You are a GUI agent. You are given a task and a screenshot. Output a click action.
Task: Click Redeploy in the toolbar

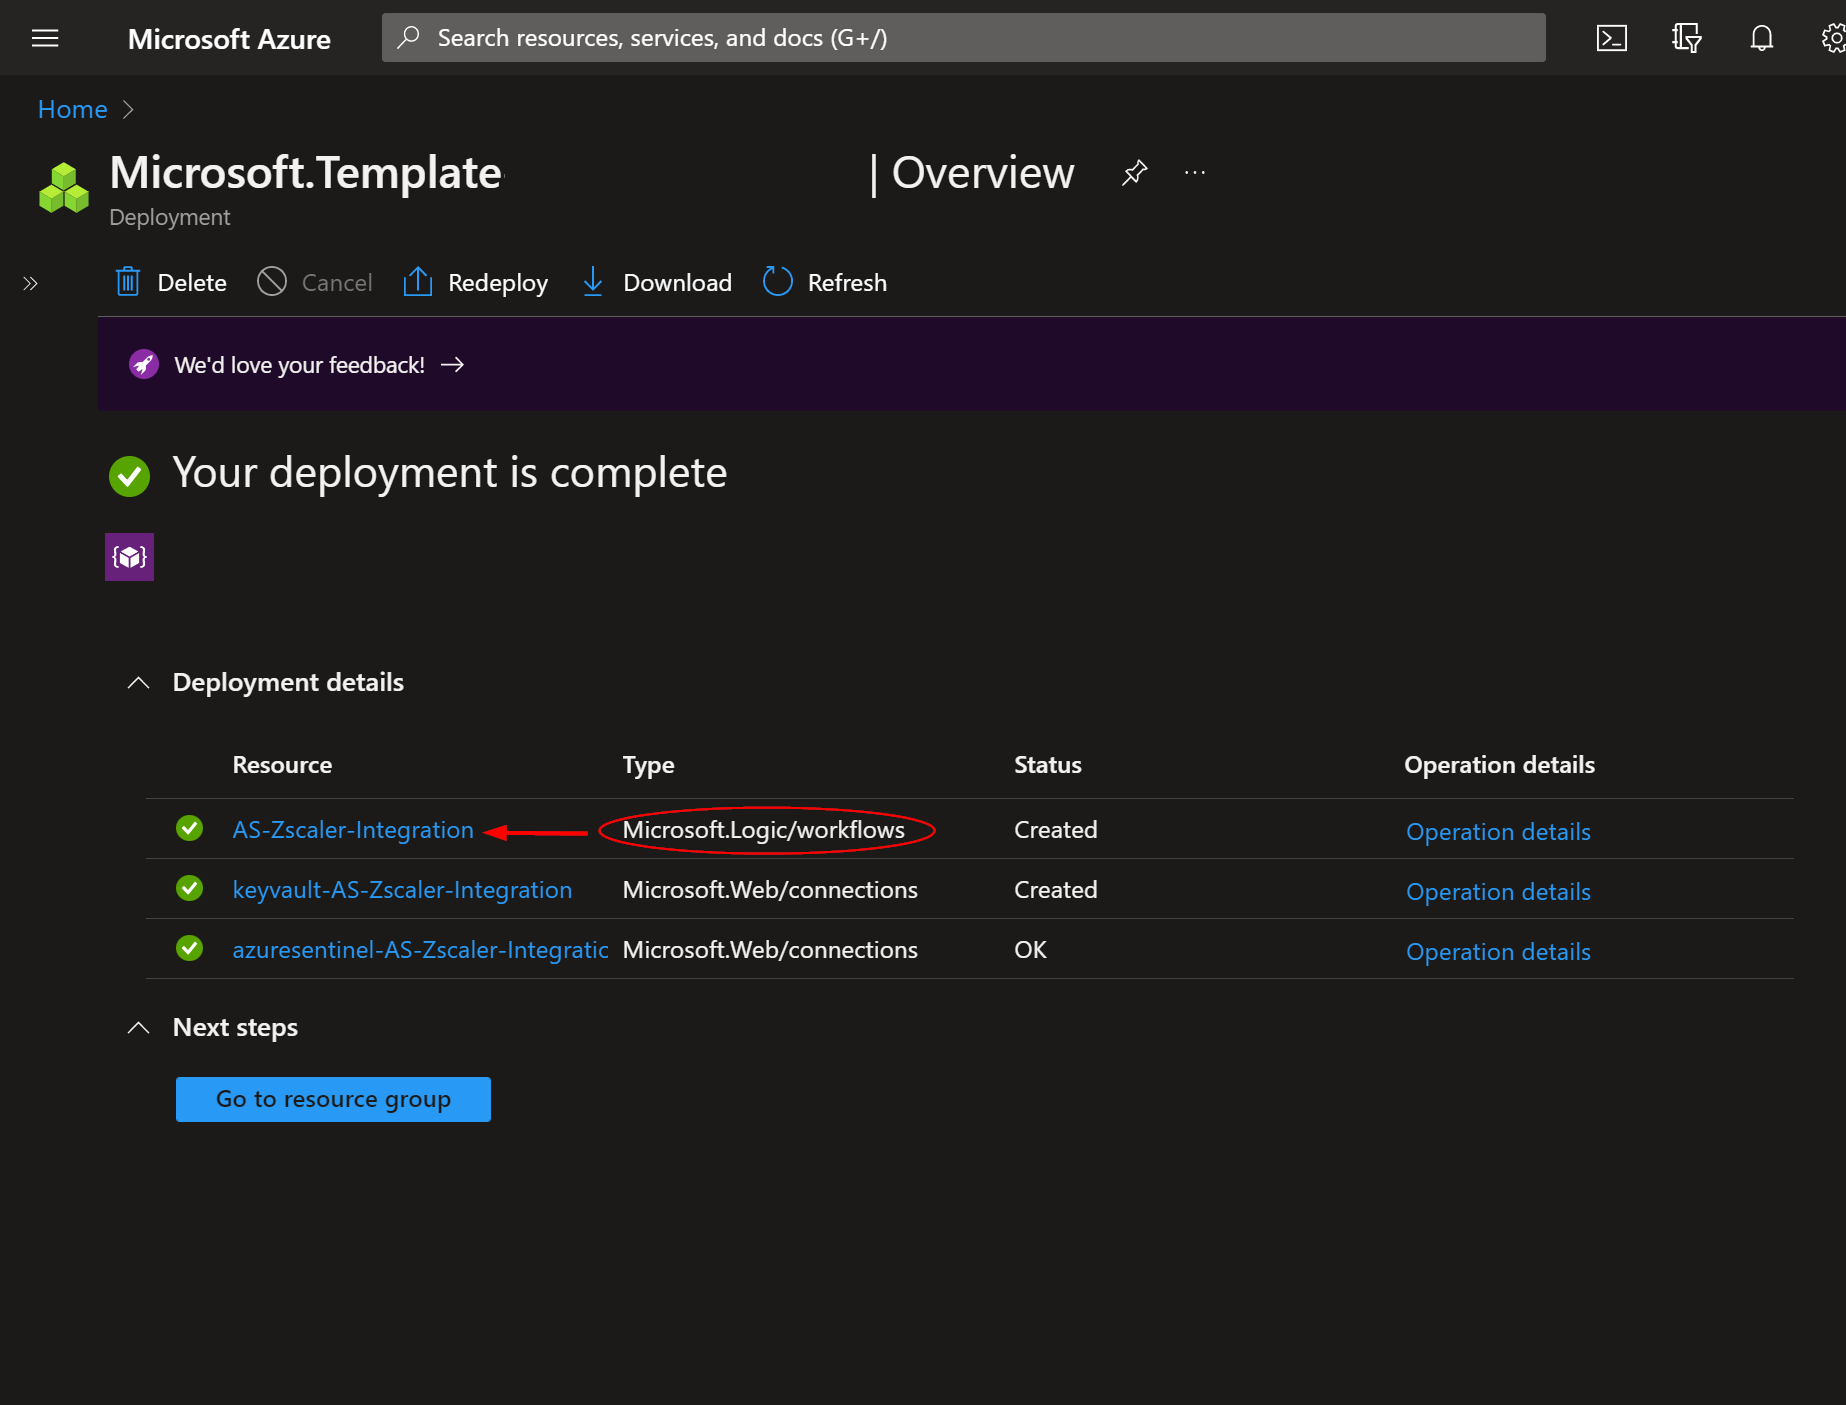475,283
